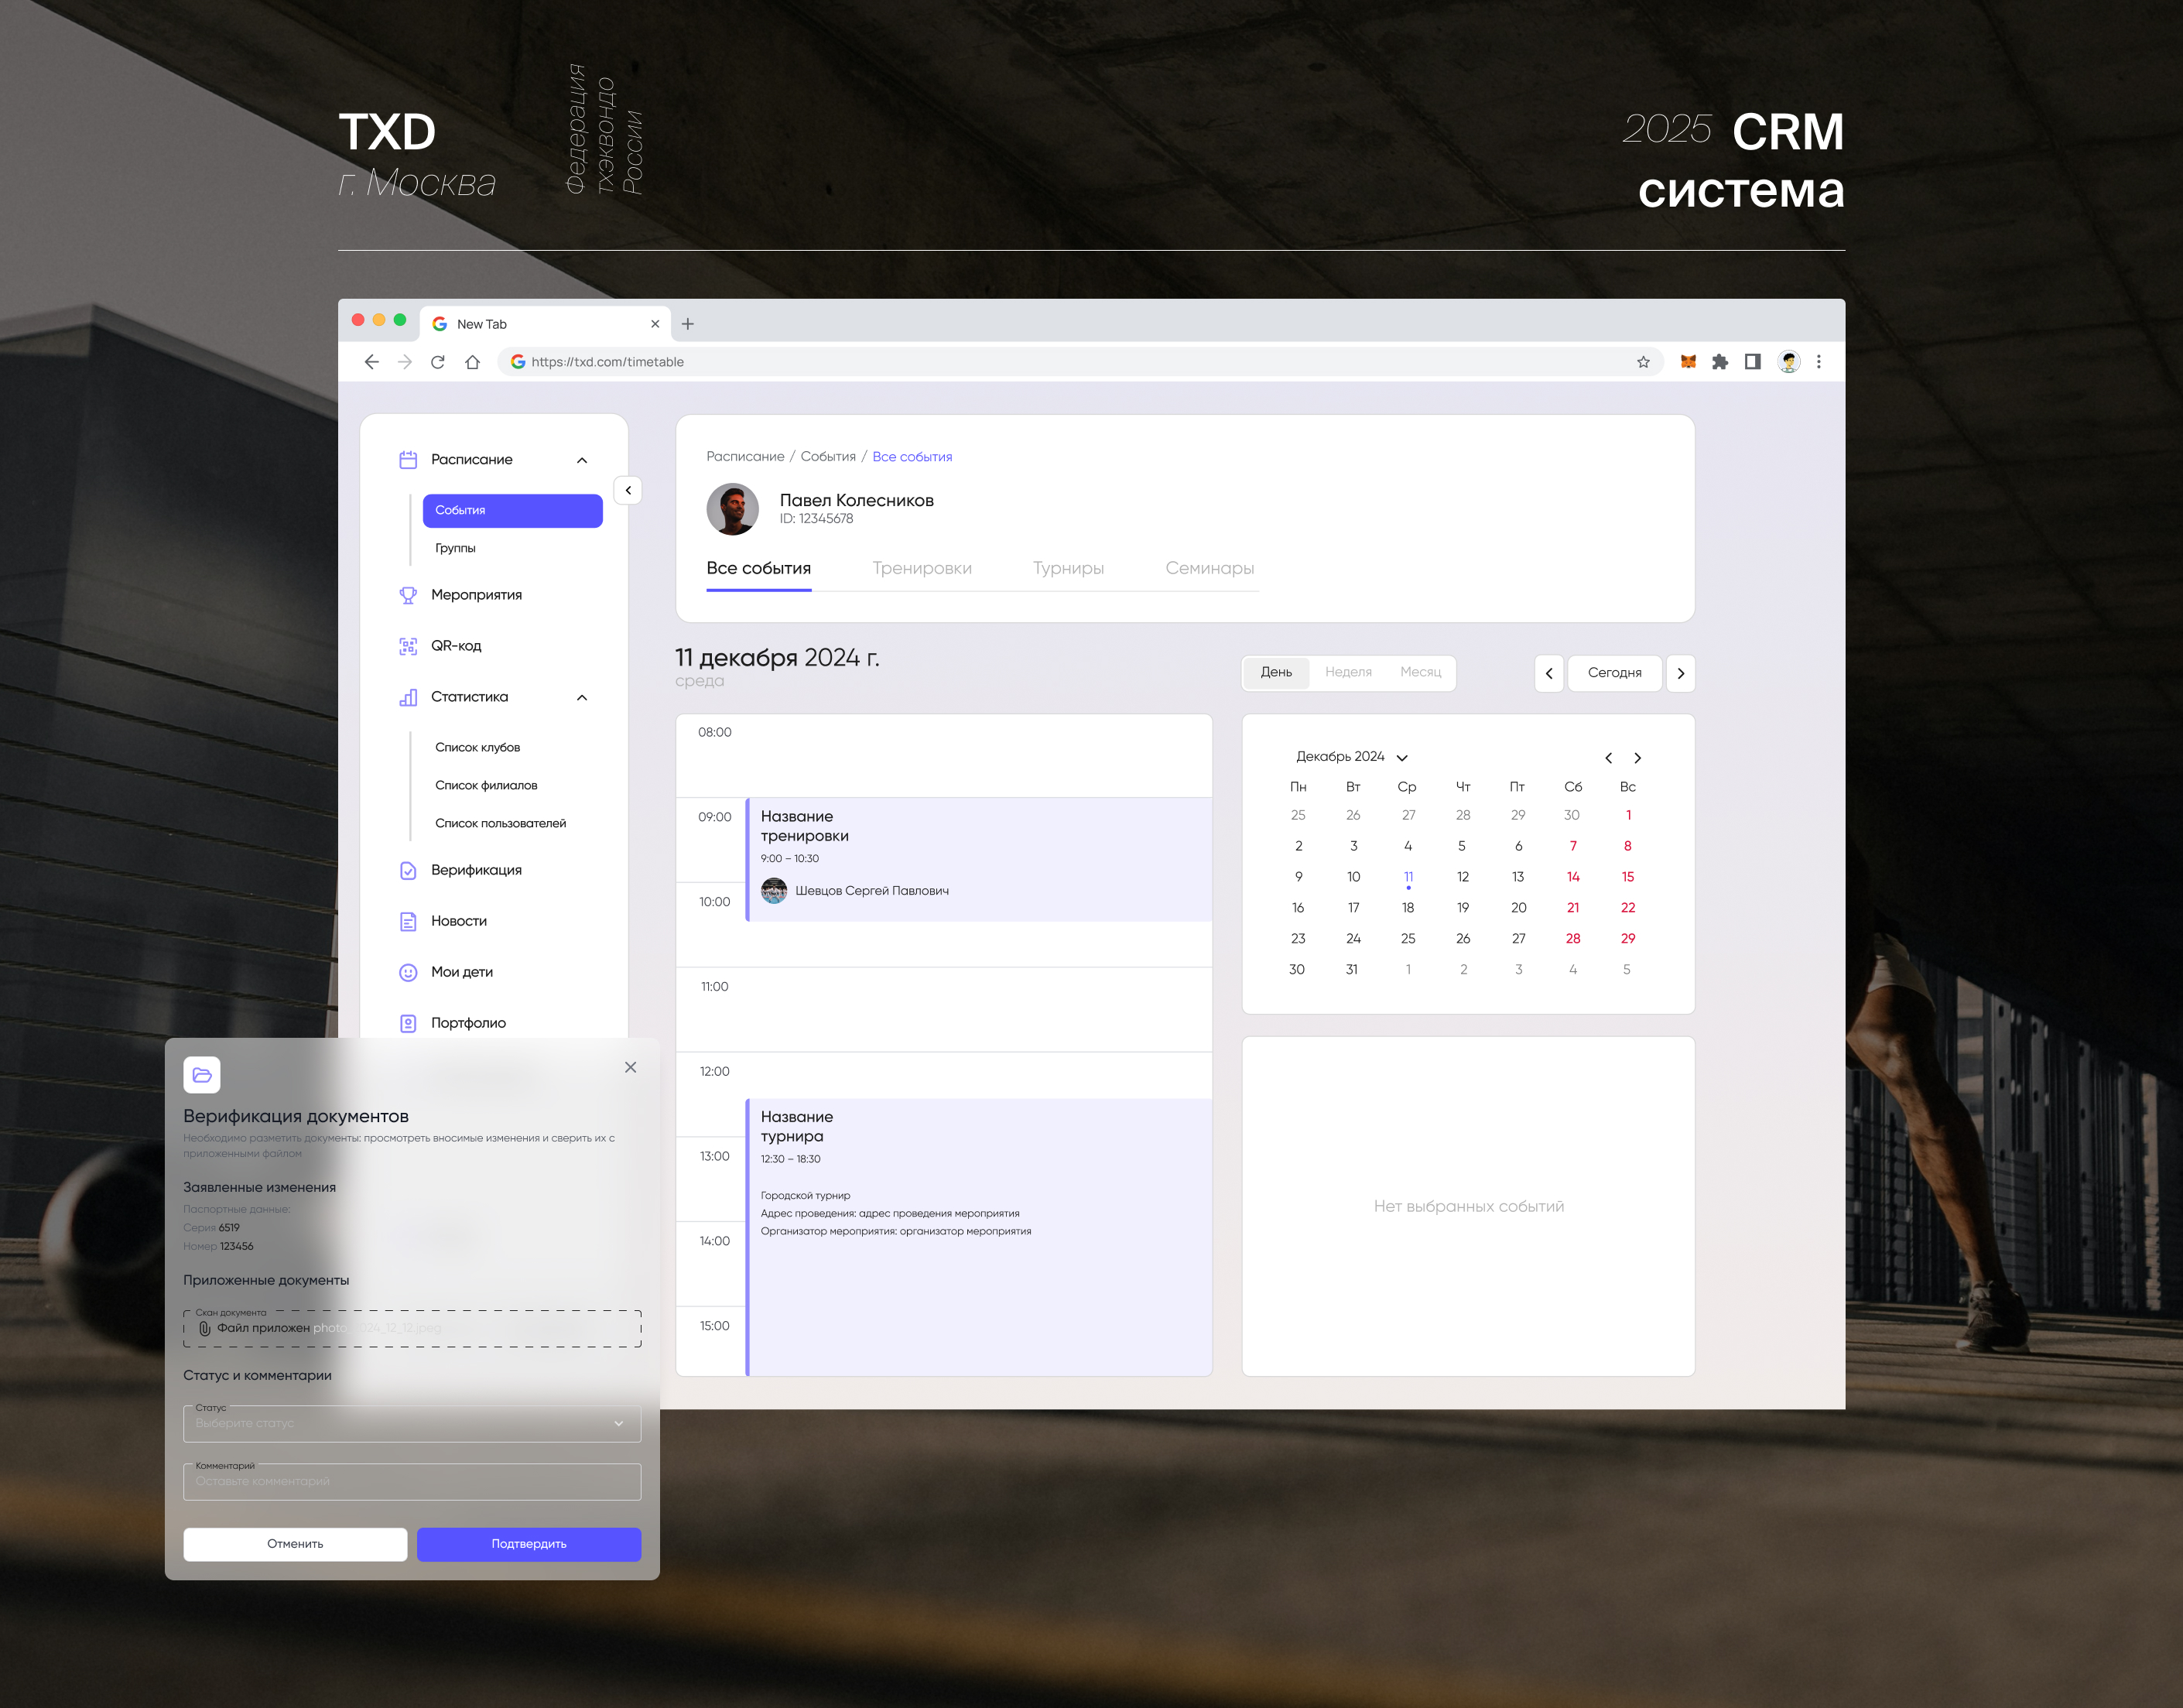
Task: Switch calendar view to Месяц
Action: 1420,672
